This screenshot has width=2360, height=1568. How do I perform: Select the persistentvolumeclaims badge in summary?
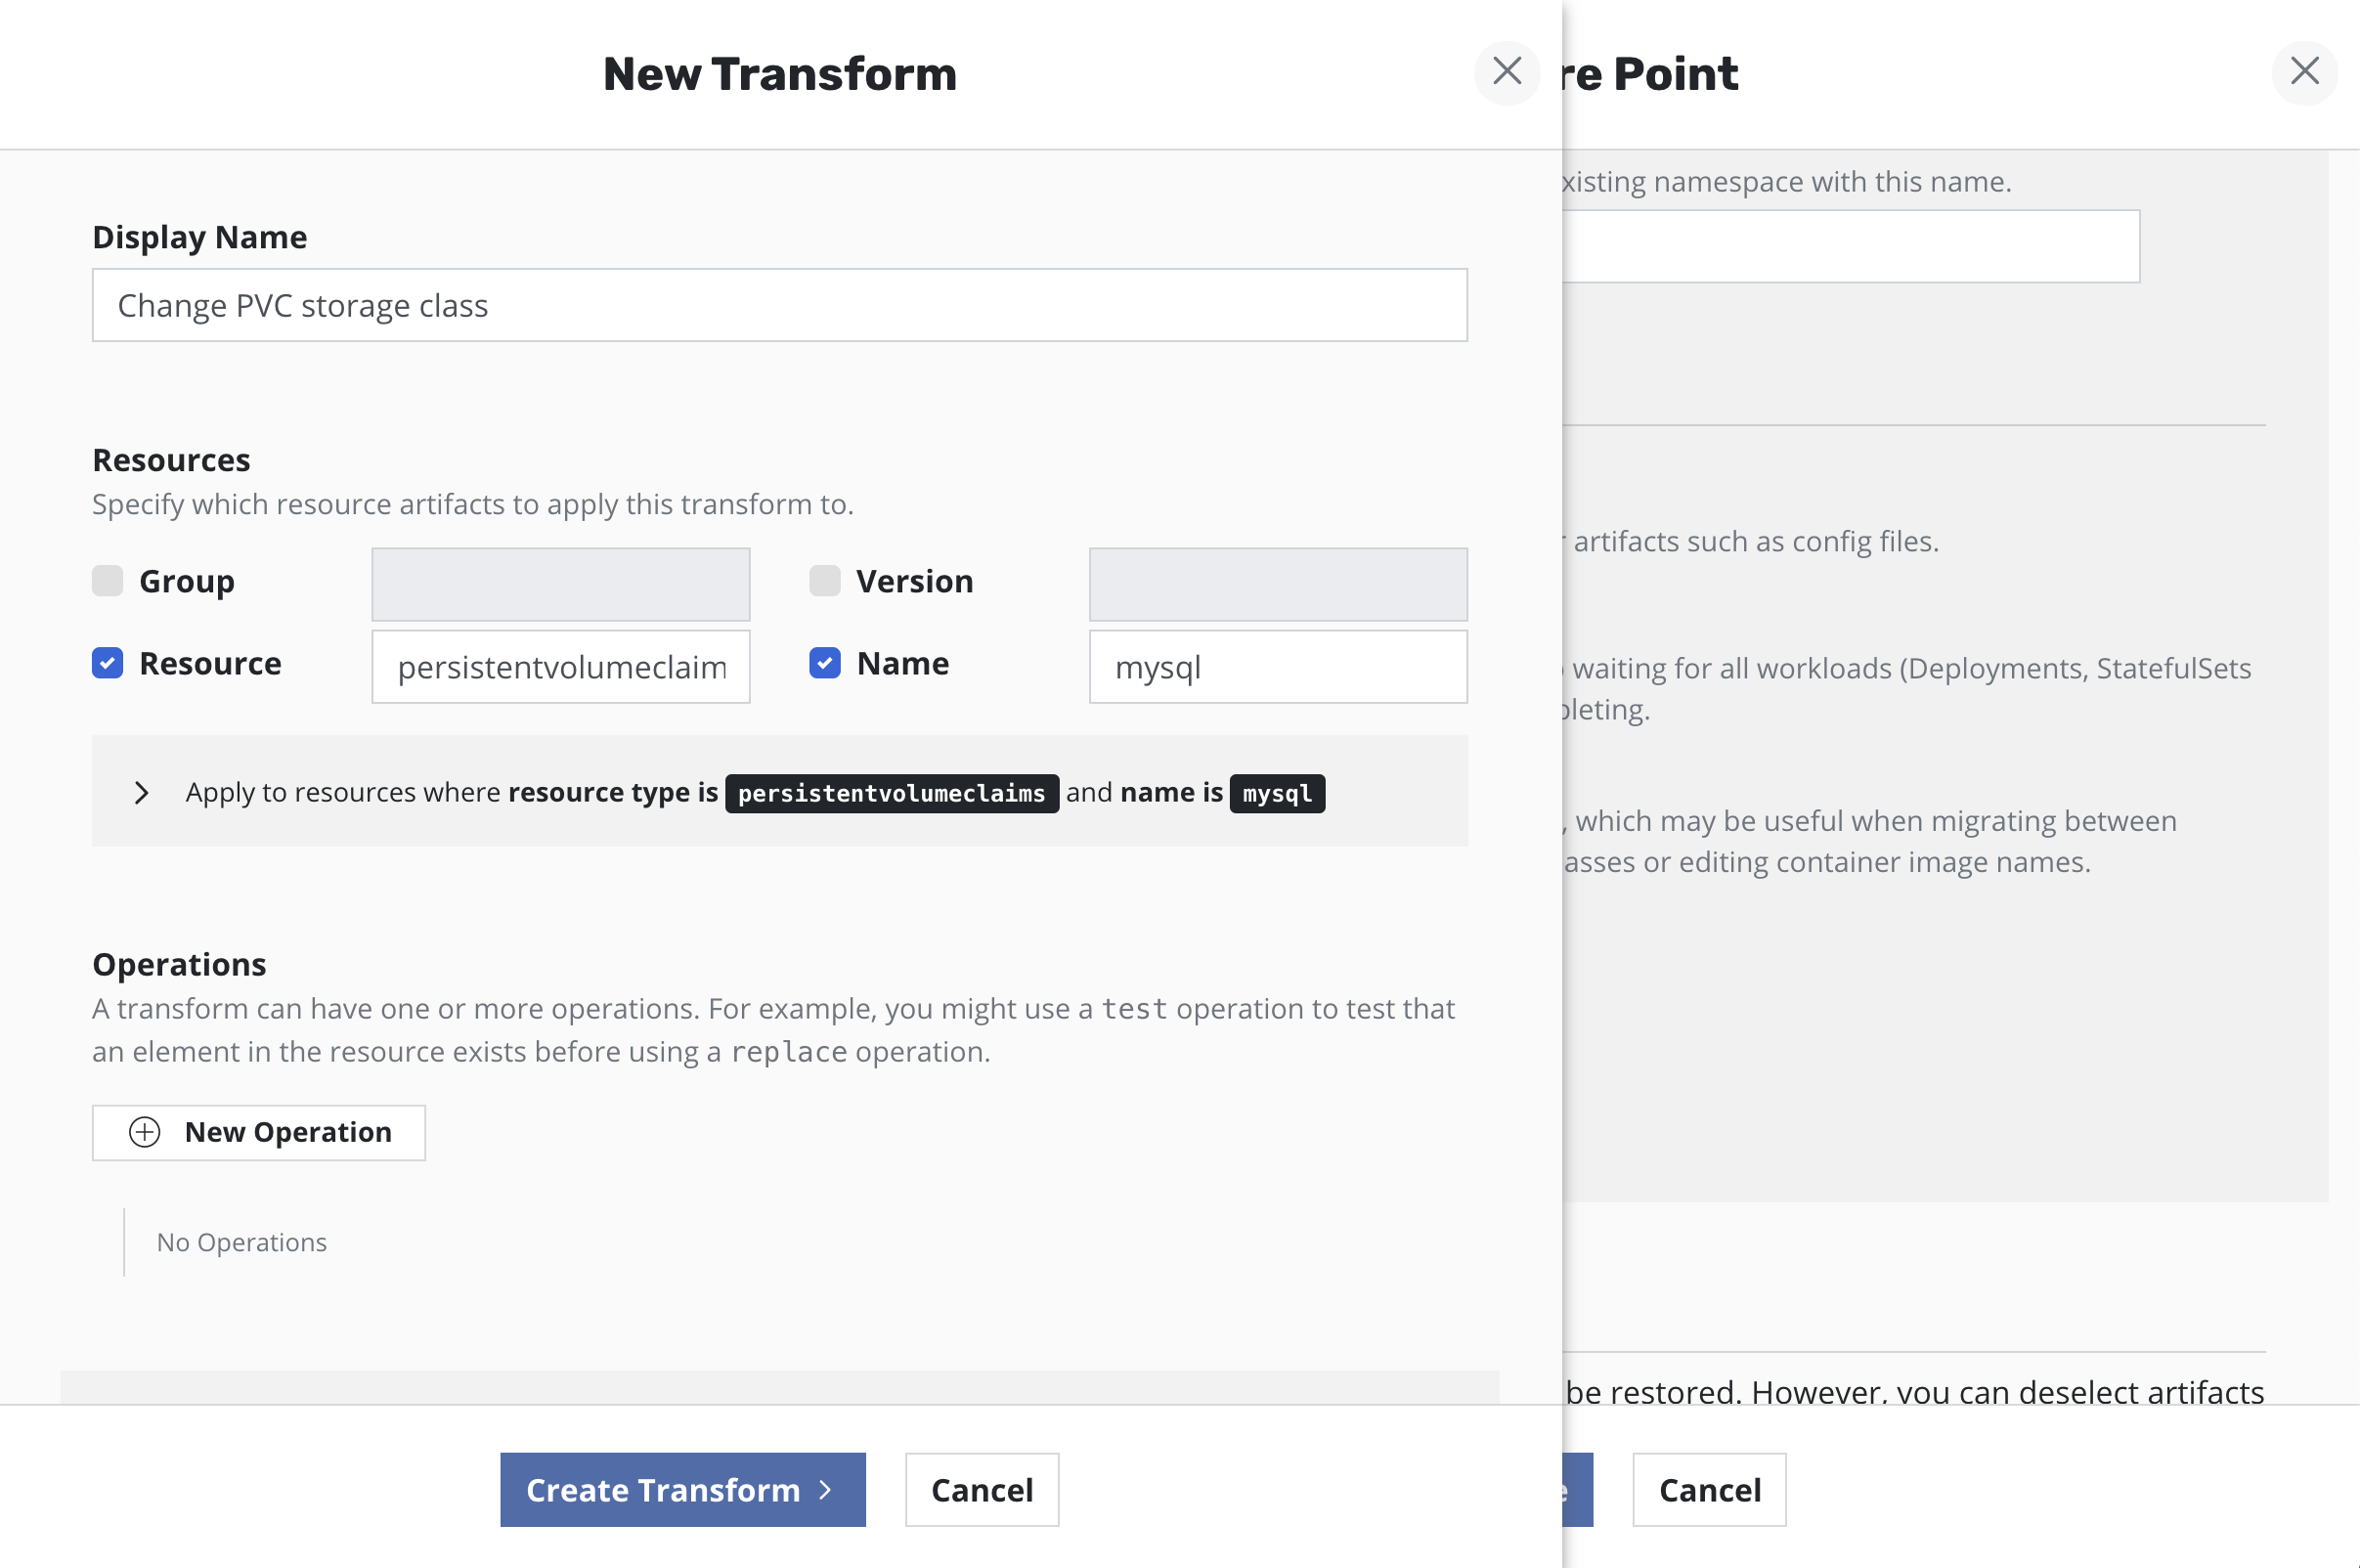pos(892,793)
